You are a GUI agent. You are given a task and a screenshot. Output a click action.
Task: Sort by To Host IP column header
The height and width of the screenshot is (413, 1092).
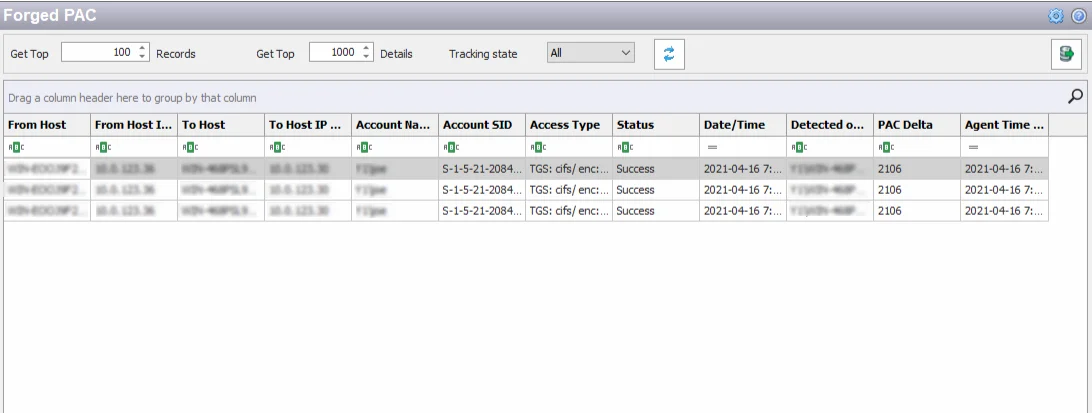tap(308, 125)
